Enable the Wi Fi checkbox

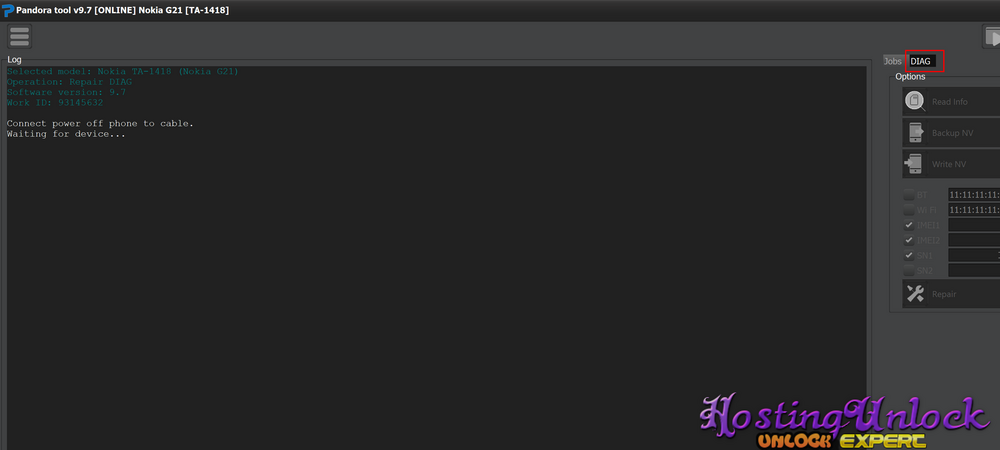(x=909, y=210)
